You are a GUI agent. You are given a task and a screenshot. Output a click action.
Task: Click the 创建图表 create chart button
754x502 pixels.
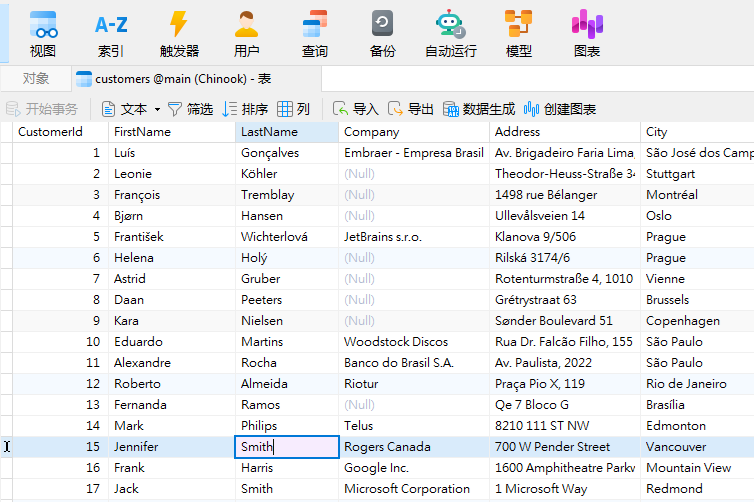[x=559, y=109]
